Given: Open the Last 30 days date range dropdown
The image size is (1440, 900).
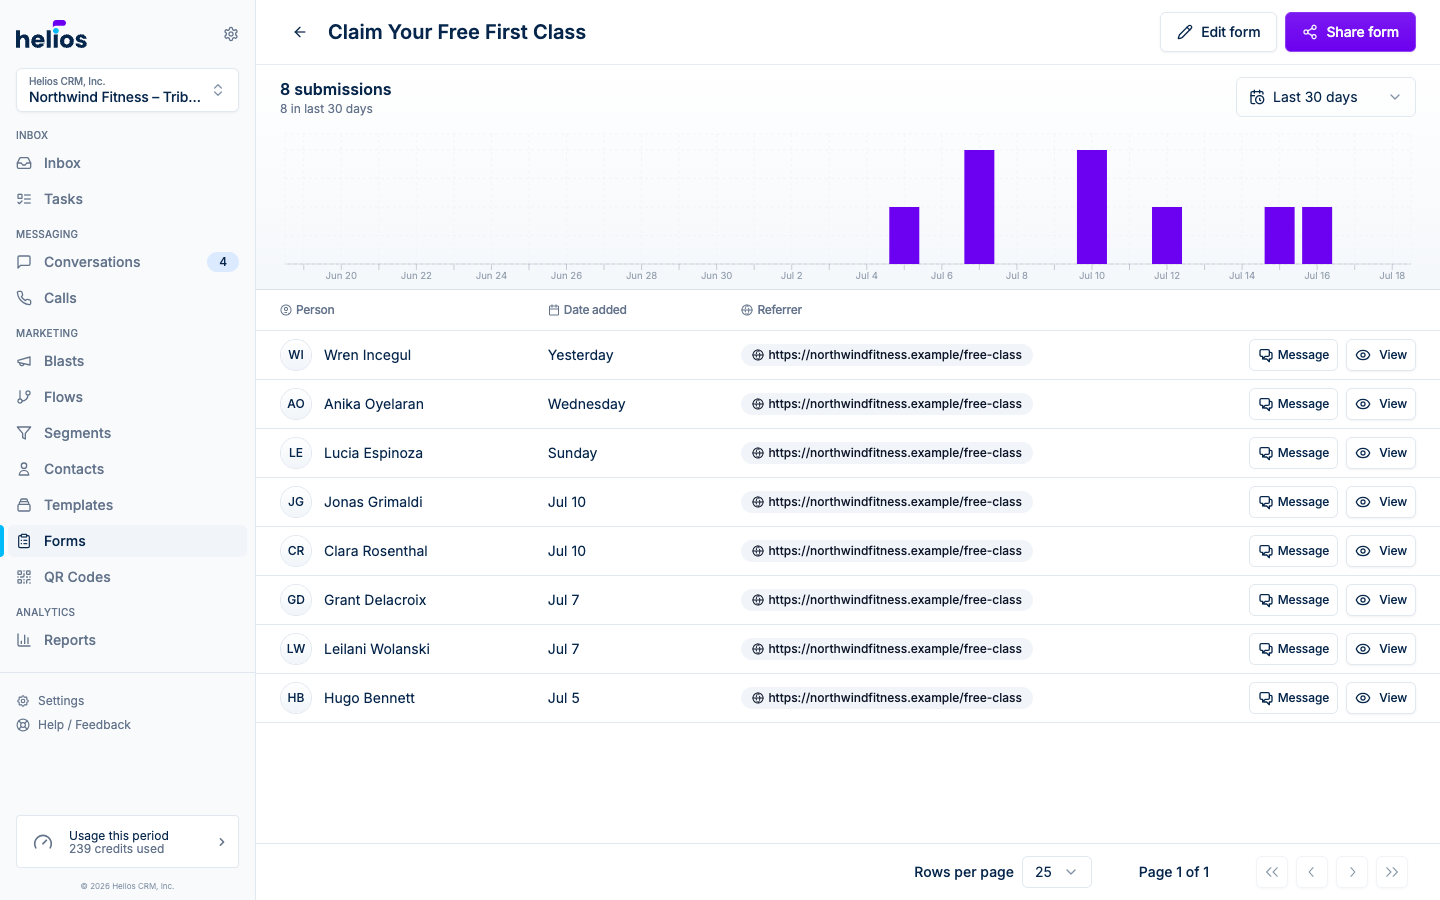Looking at the screenshot, I should coord(1326,97).
